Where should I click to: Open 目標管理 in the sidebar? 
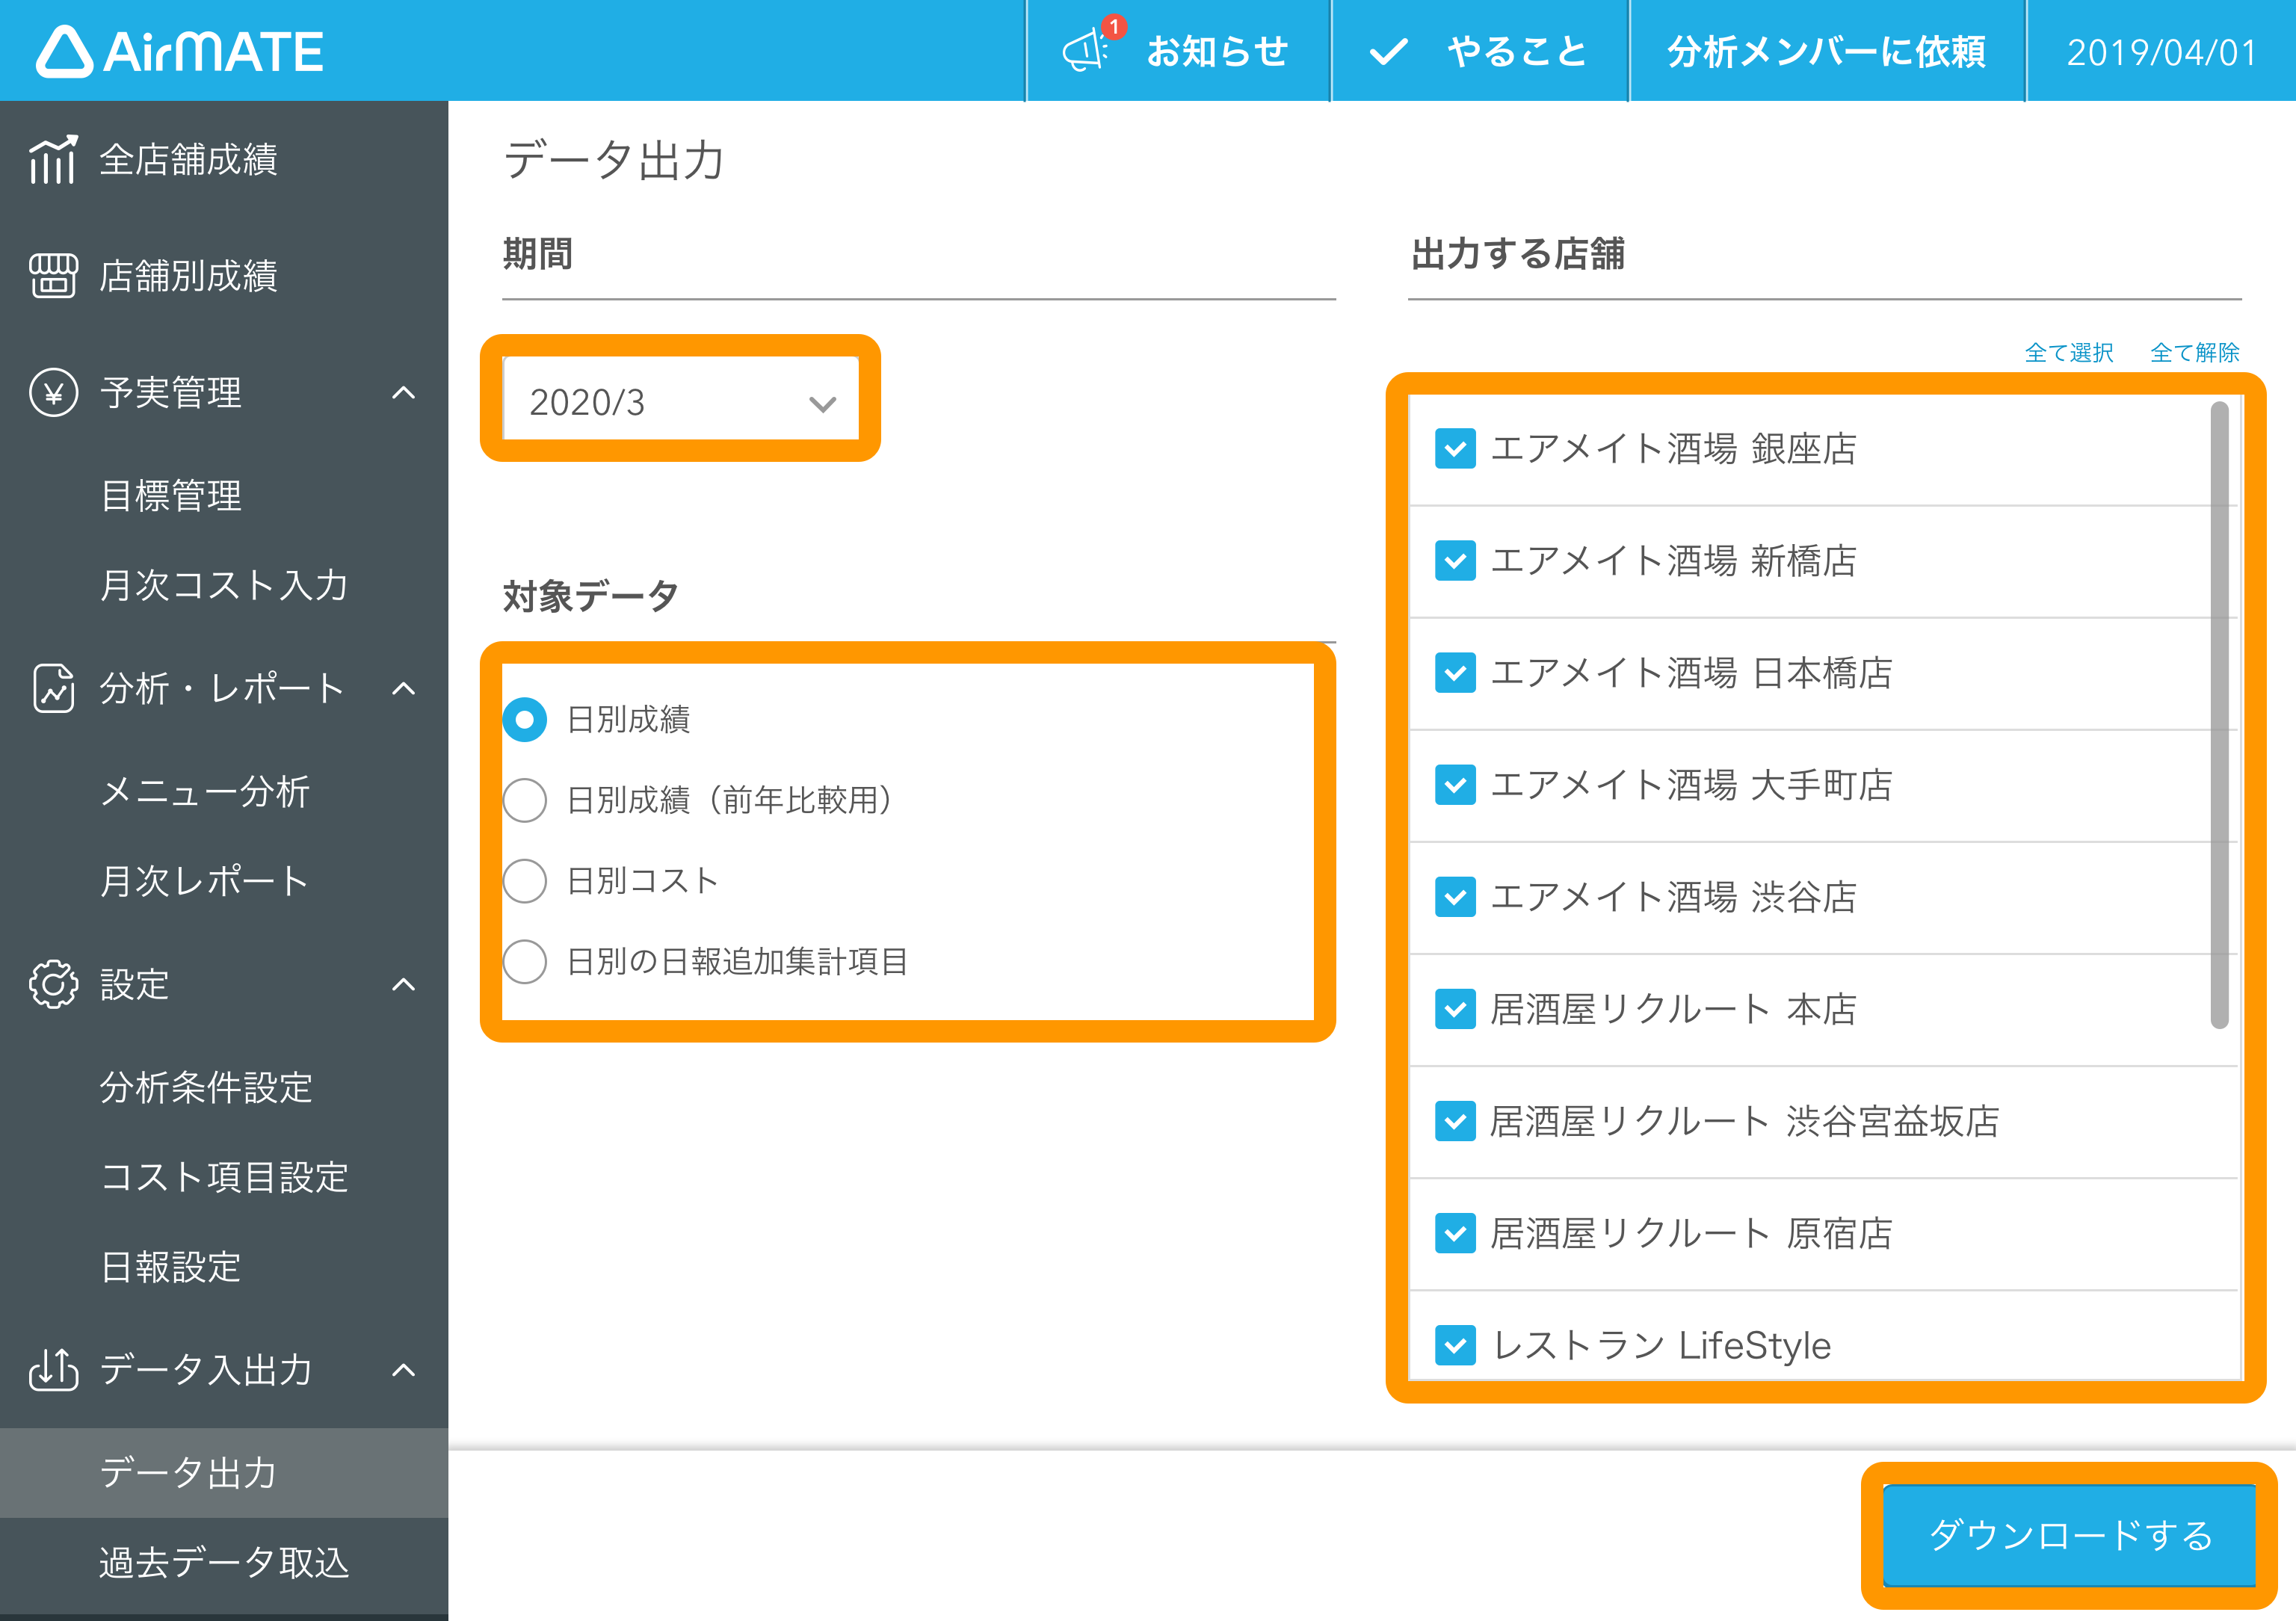(x=171, y=496)
